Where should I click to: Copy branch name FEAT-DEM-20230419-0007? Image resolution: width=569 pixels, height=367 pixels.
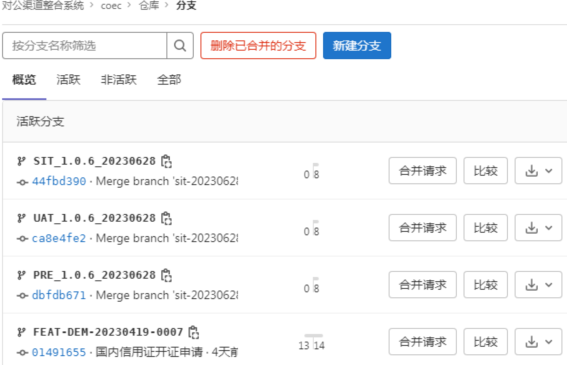point(194,332)
